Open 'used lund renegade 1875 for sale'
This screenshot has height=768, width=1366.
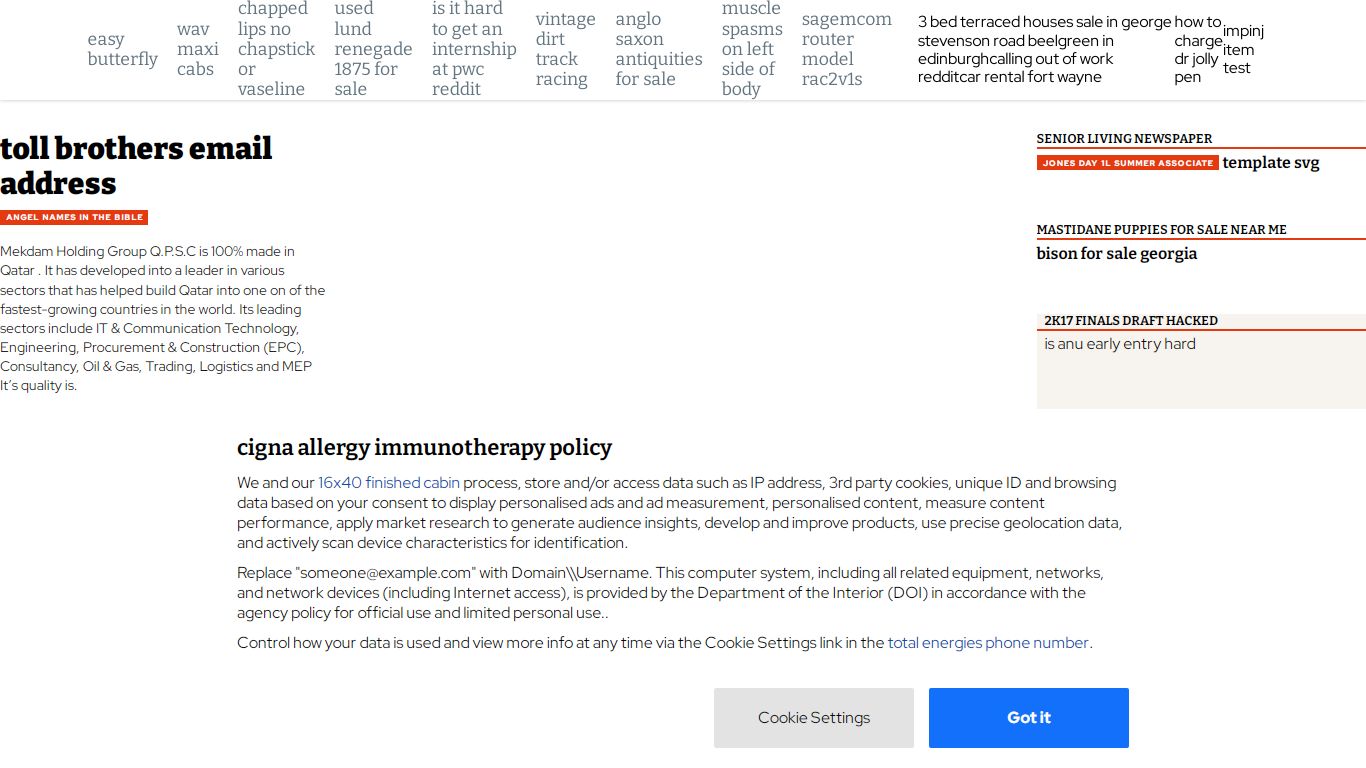pos(373,49)
